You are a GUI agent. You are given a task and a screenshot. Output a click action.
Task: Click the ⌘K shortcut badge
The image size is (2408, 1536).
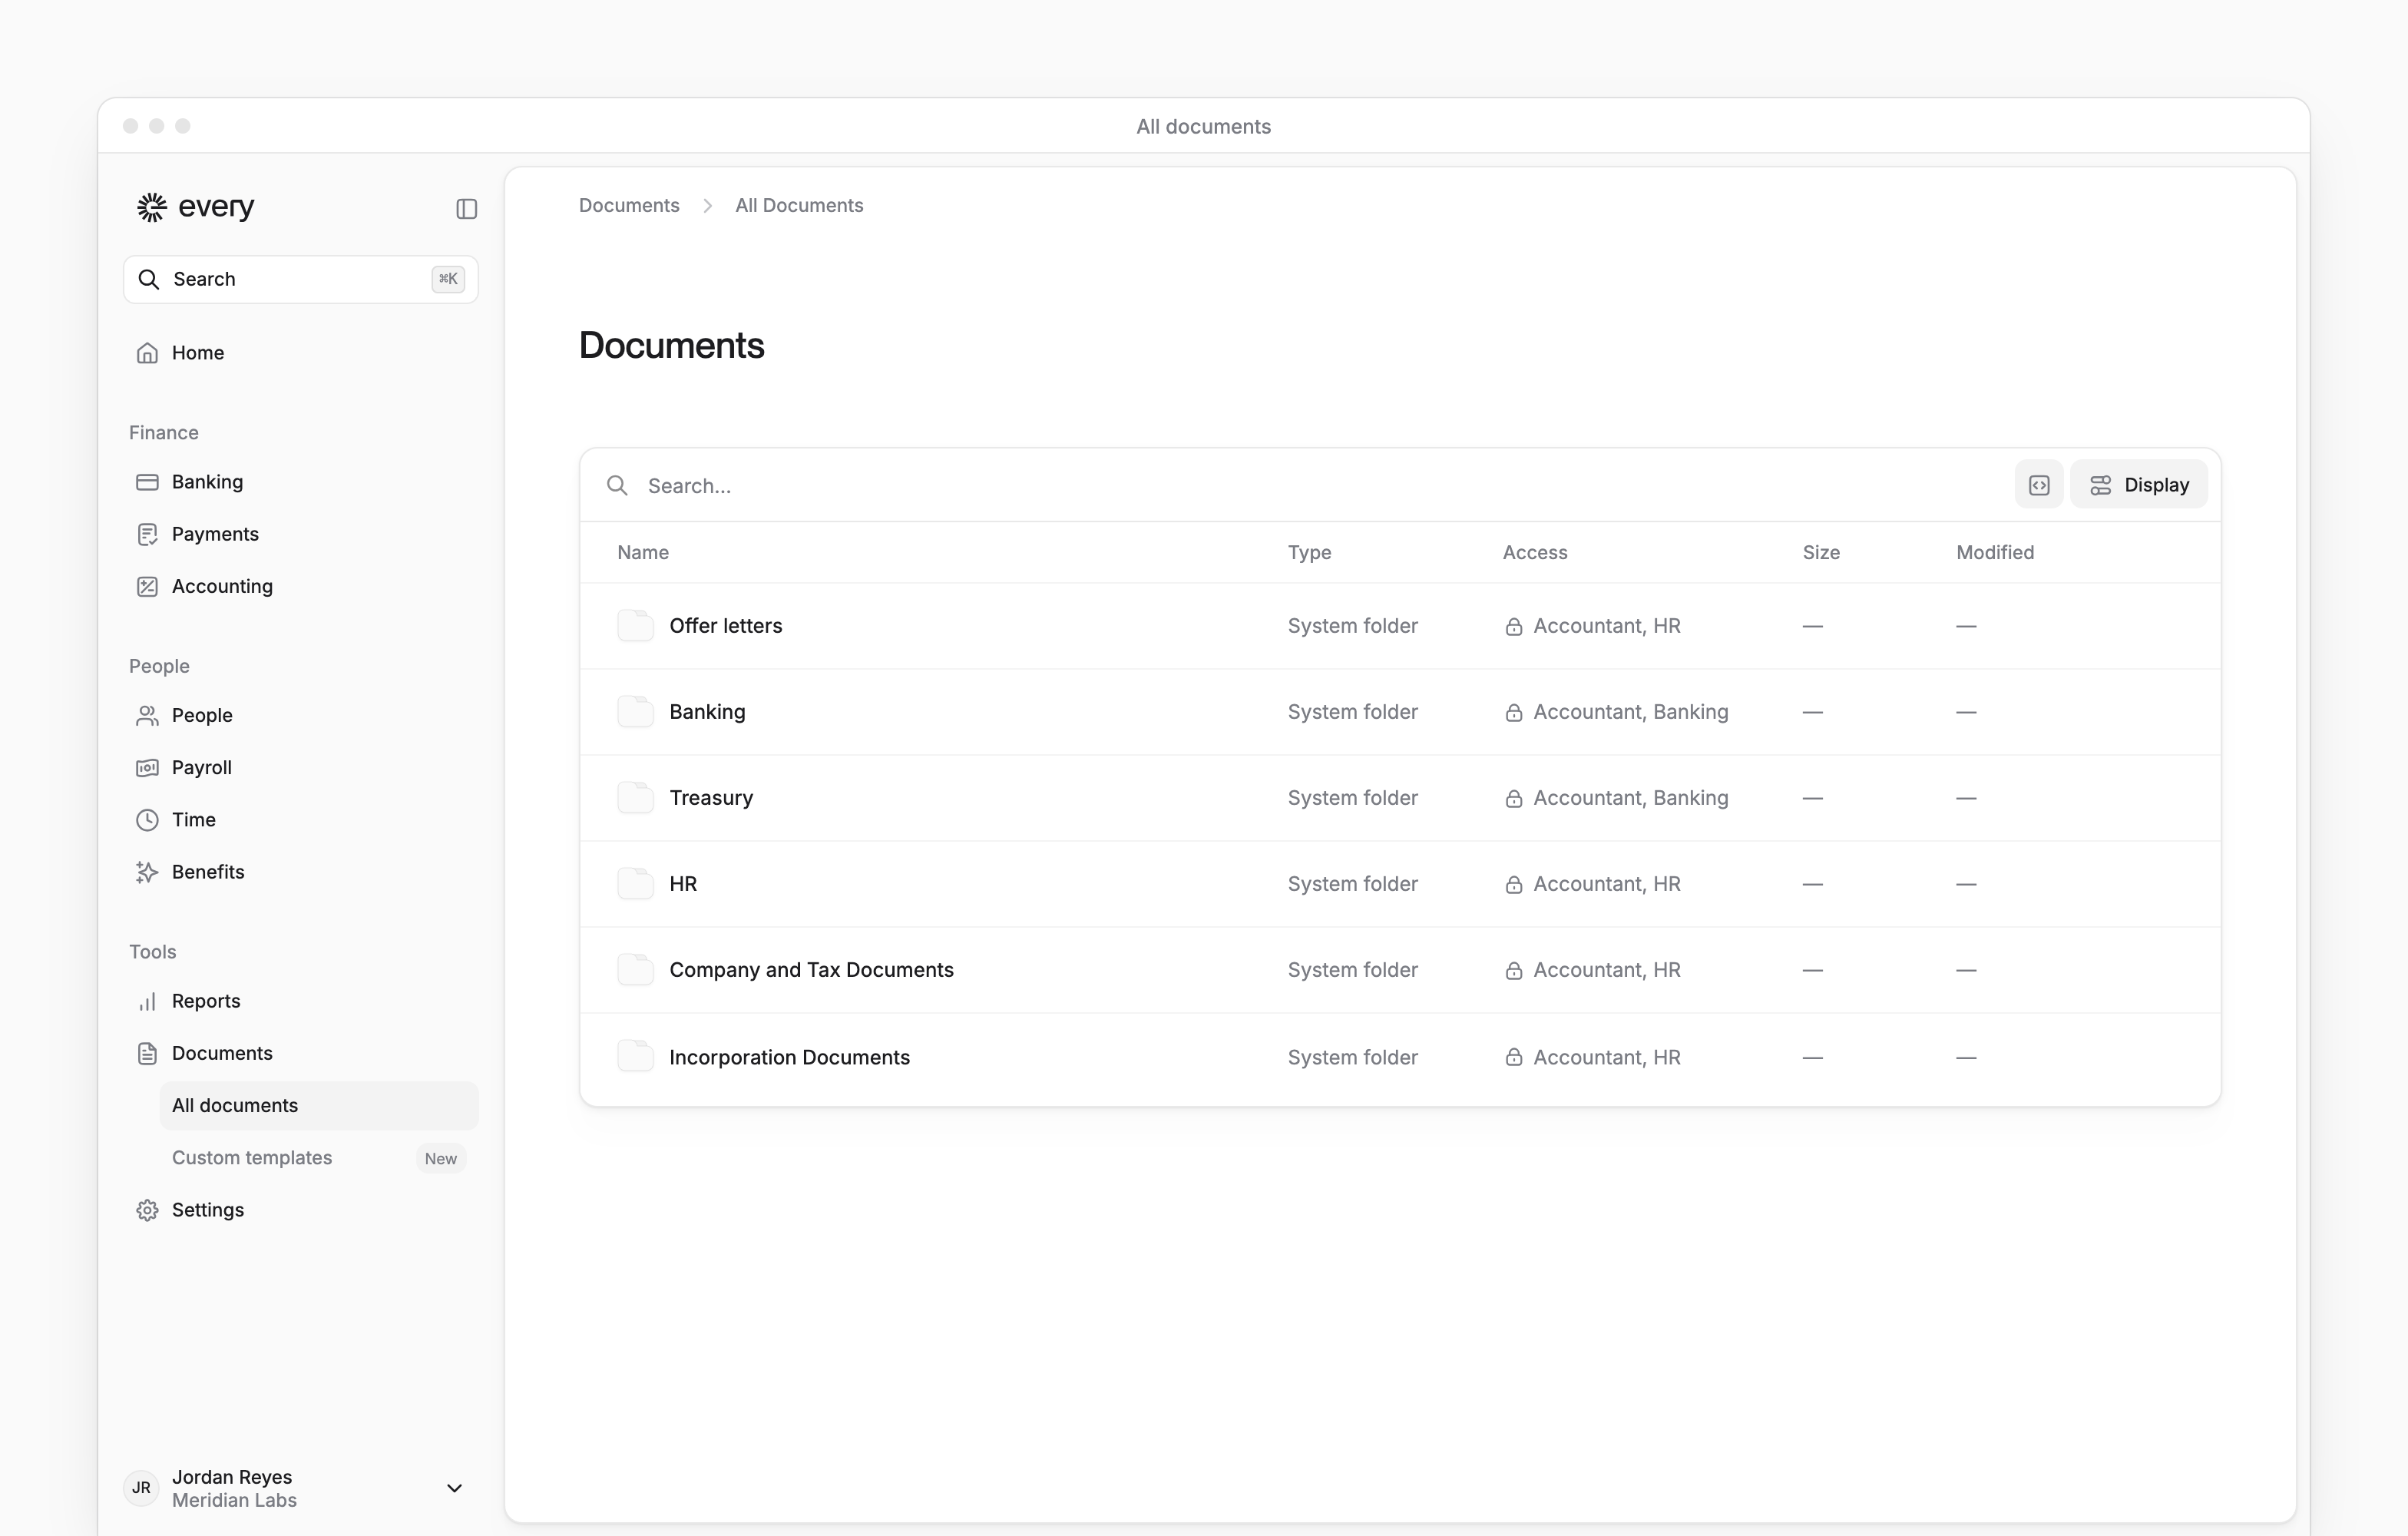click(x=448, y=279)
